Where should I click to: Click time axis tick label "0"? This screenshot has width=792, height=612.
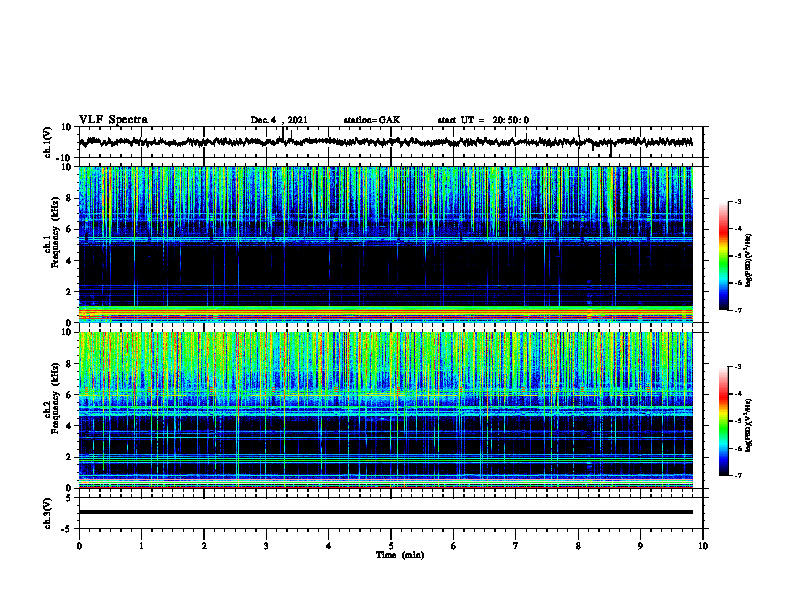point(79,546)
